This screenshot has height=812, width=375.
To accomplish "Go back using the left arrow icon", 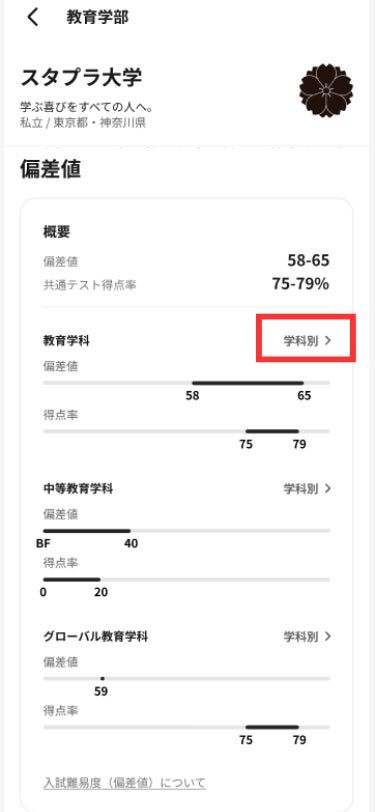I will [33, 17].
